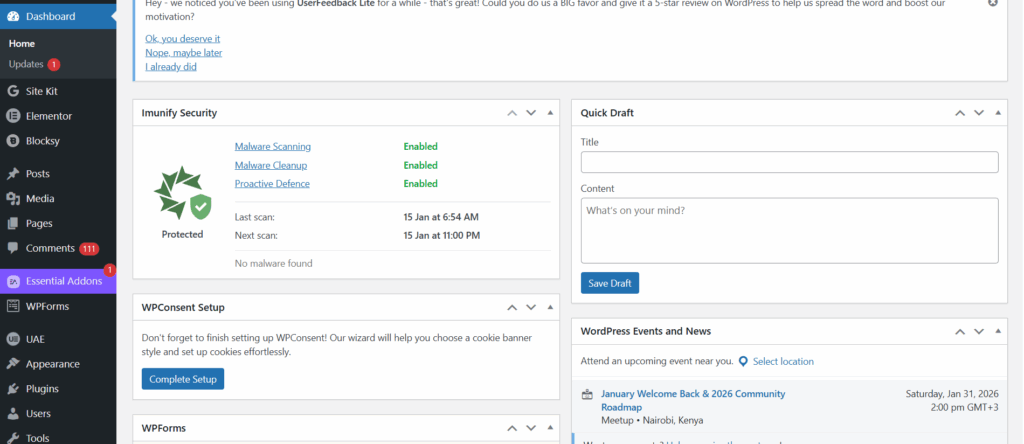This screenshot has width=1024, height=444.
Task: Click the red Updates count badge
Action: (54, 65)
